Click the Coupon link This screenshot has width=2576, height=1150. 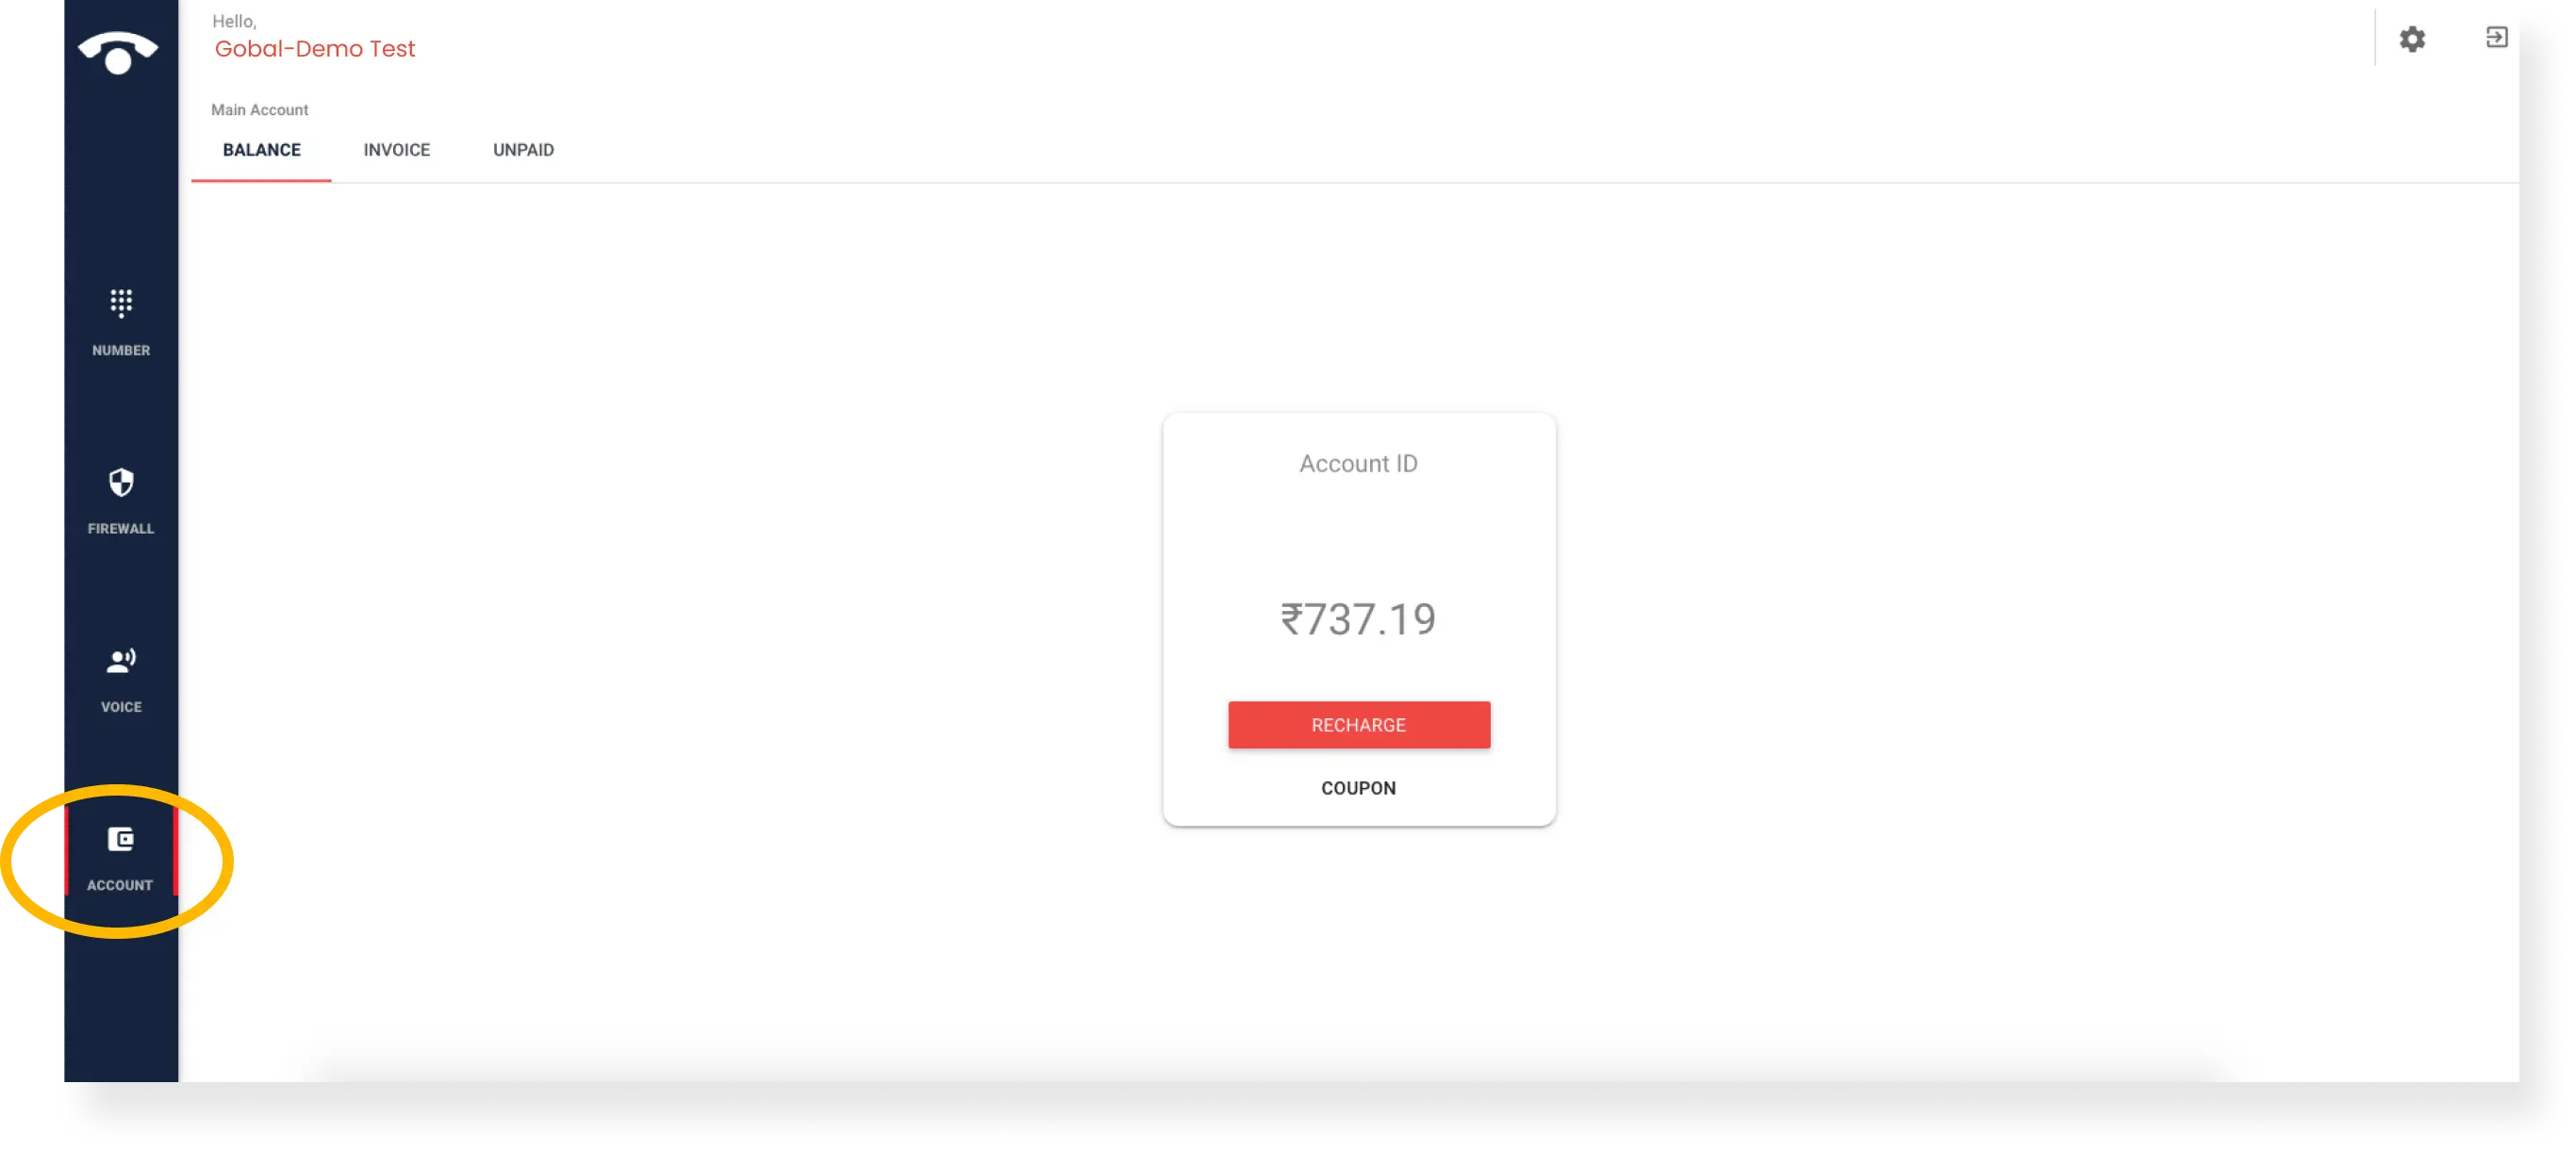pyautogui.click(x=1359, y=787)
